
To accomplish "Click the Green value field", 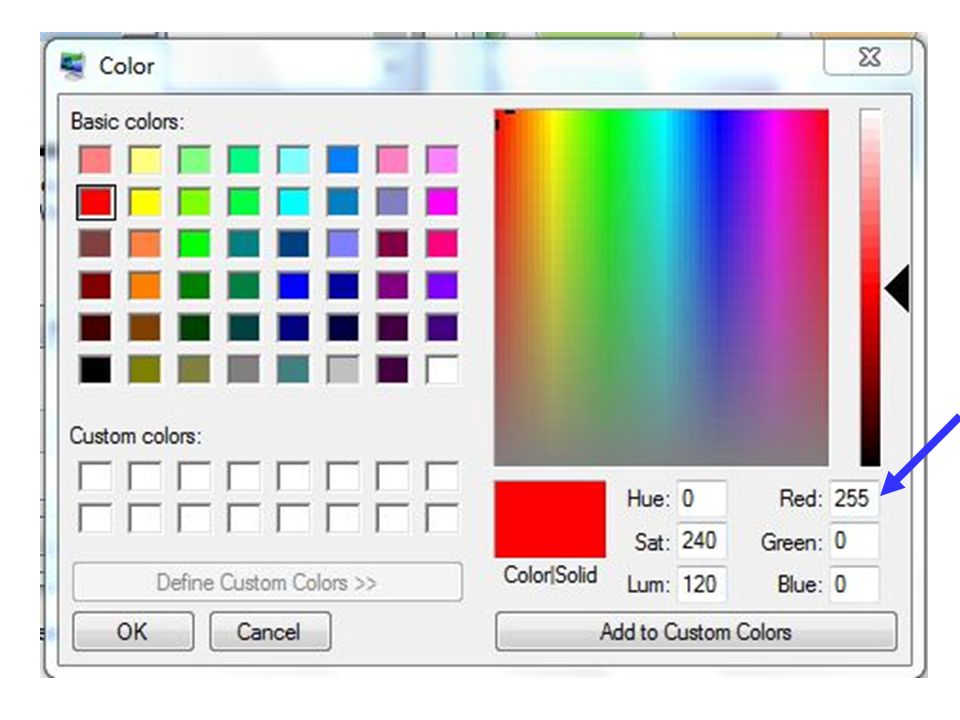I will pyautogui.click(x=854, y=541).
